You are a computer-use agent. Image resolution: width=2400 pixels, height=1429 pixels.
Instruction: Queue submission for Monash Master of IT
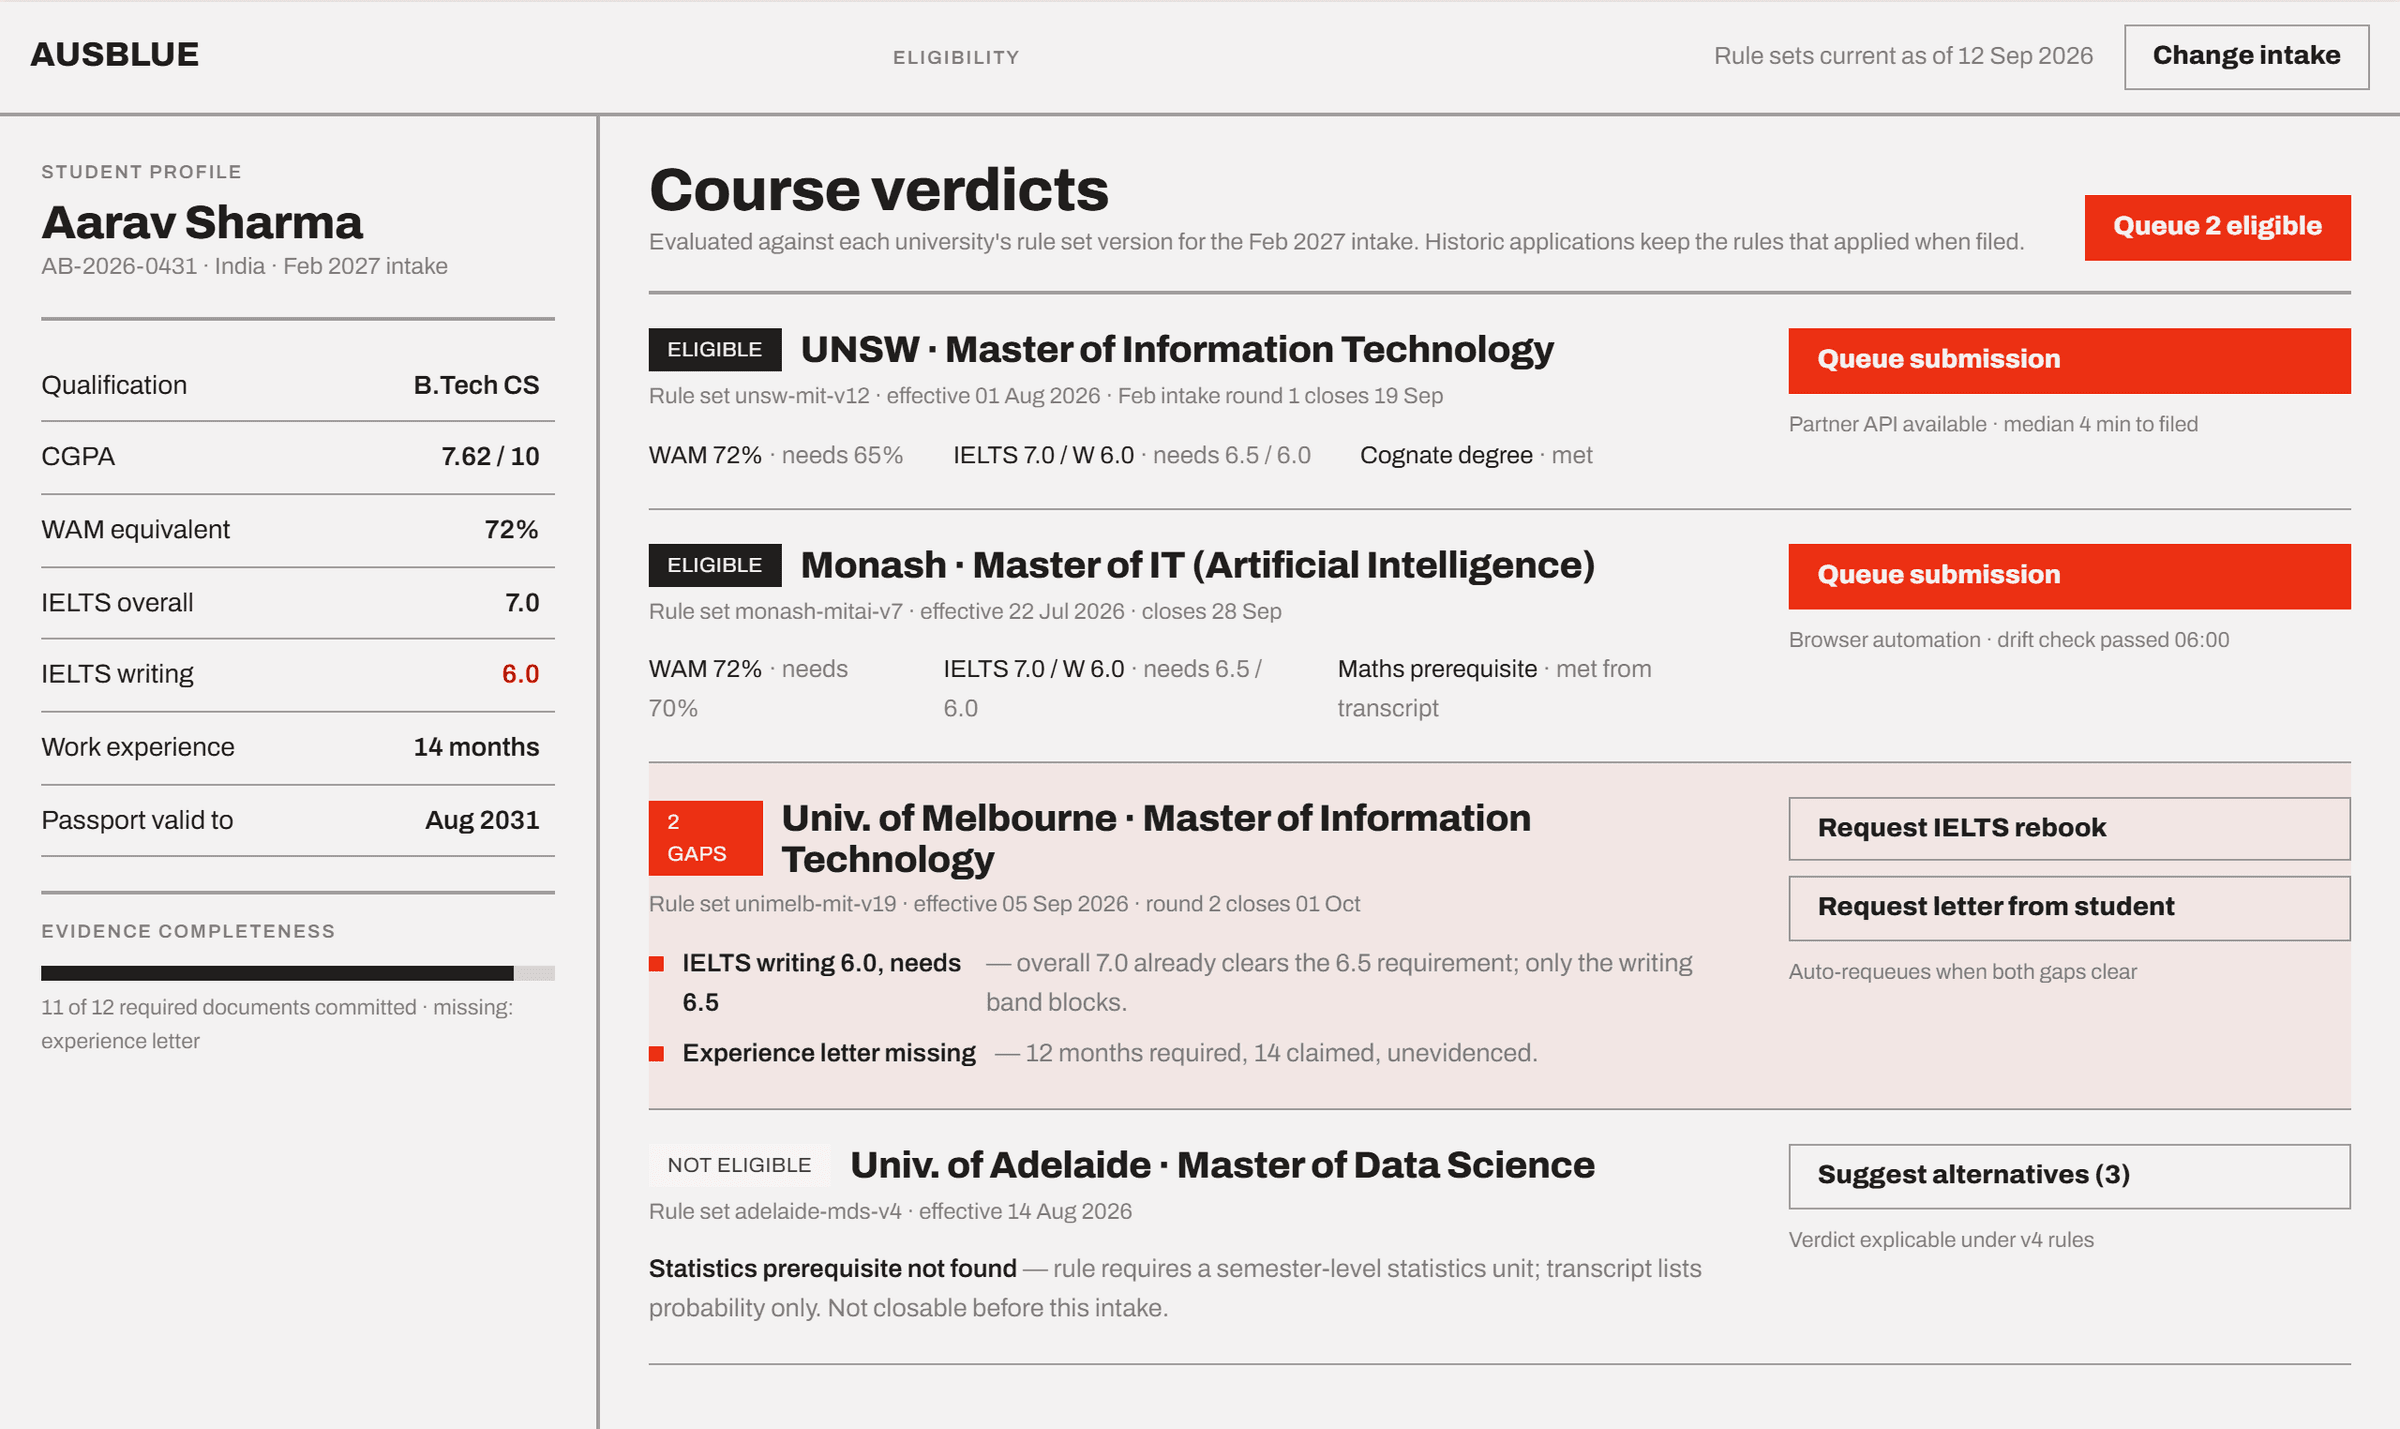click(2069, 576)
